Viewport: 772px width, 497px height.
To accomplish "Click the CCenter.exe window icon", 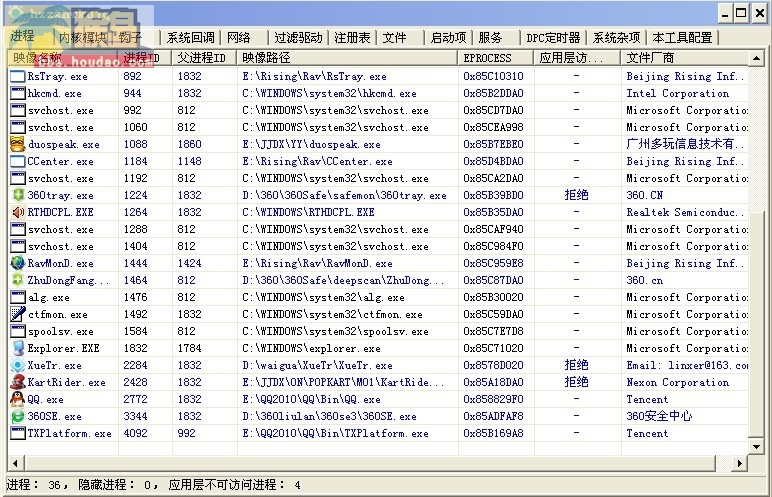I will [18, 161].
